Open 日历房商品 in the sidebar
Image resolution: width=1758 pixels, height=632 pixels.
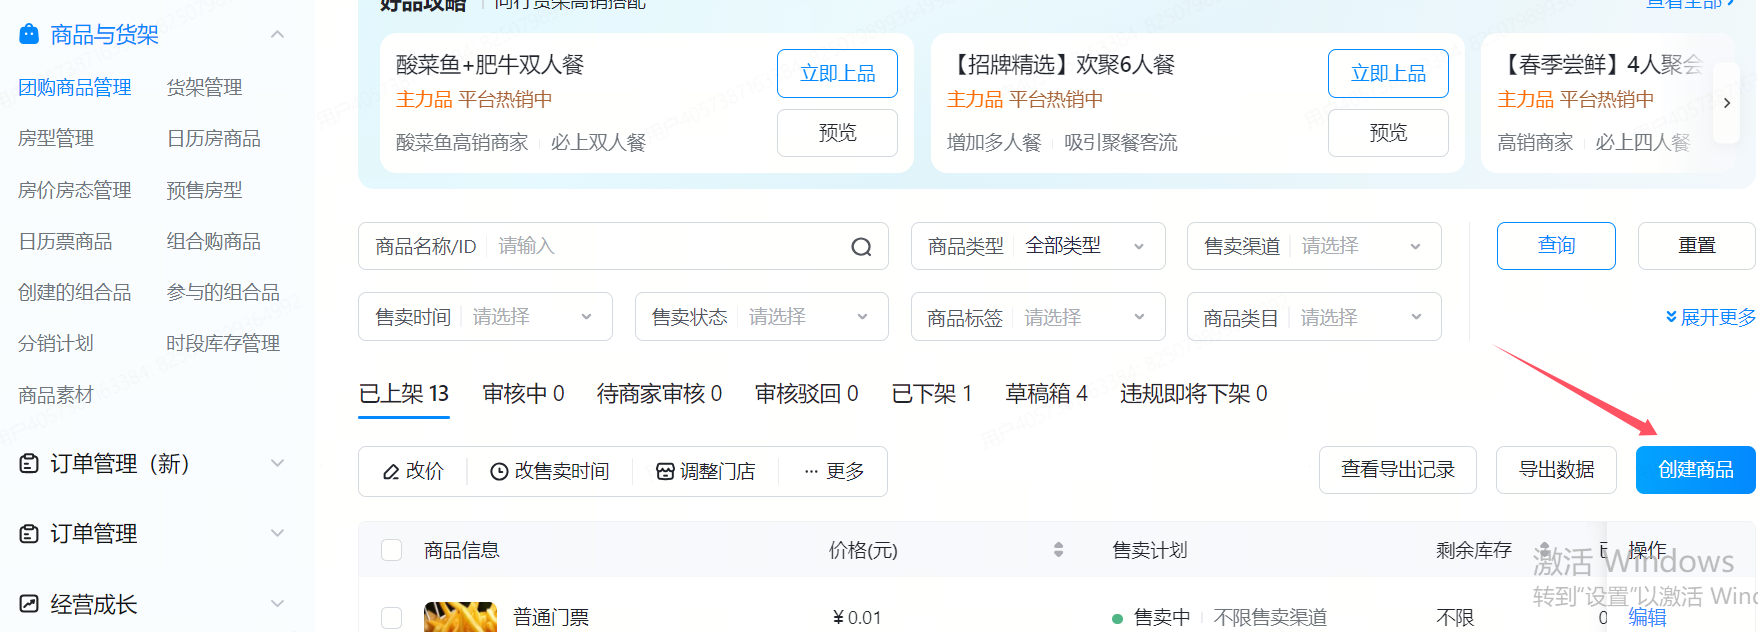214,139
